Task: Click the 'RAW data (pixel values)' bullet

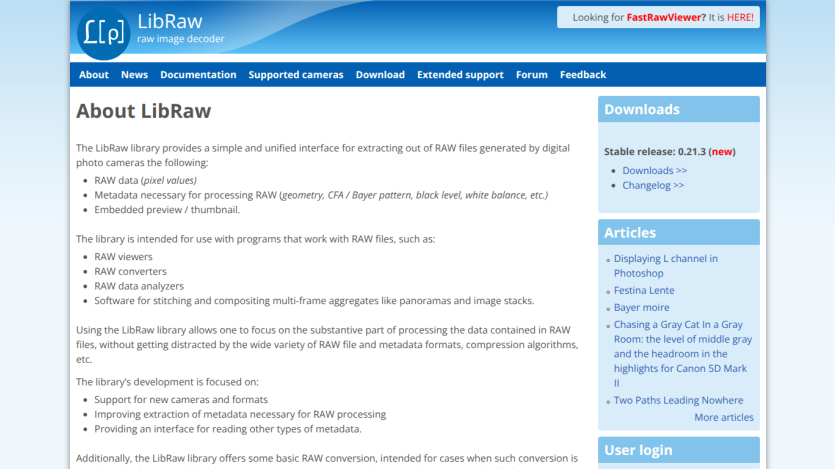Action: pyautogui.click(x=145, y=180)
